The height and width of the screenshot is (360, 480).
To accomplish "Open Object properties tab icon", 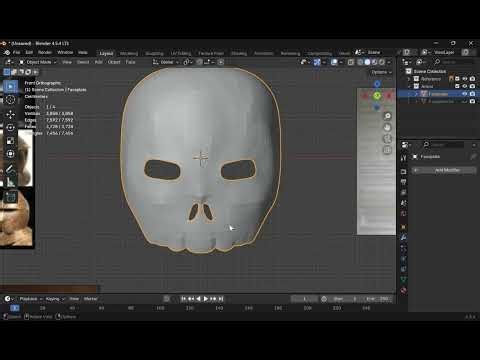I will click(403, 227).
